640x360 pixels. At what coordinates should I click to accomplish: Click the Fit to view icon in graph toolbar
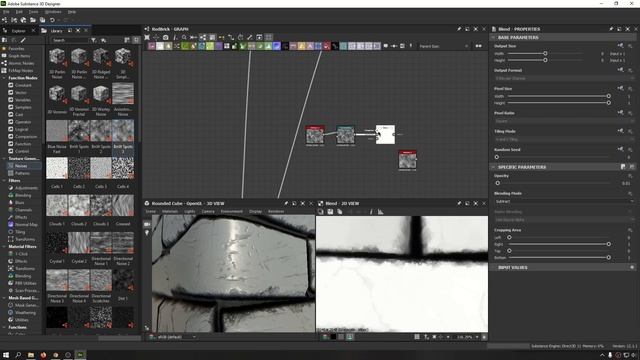click(147, 37)
